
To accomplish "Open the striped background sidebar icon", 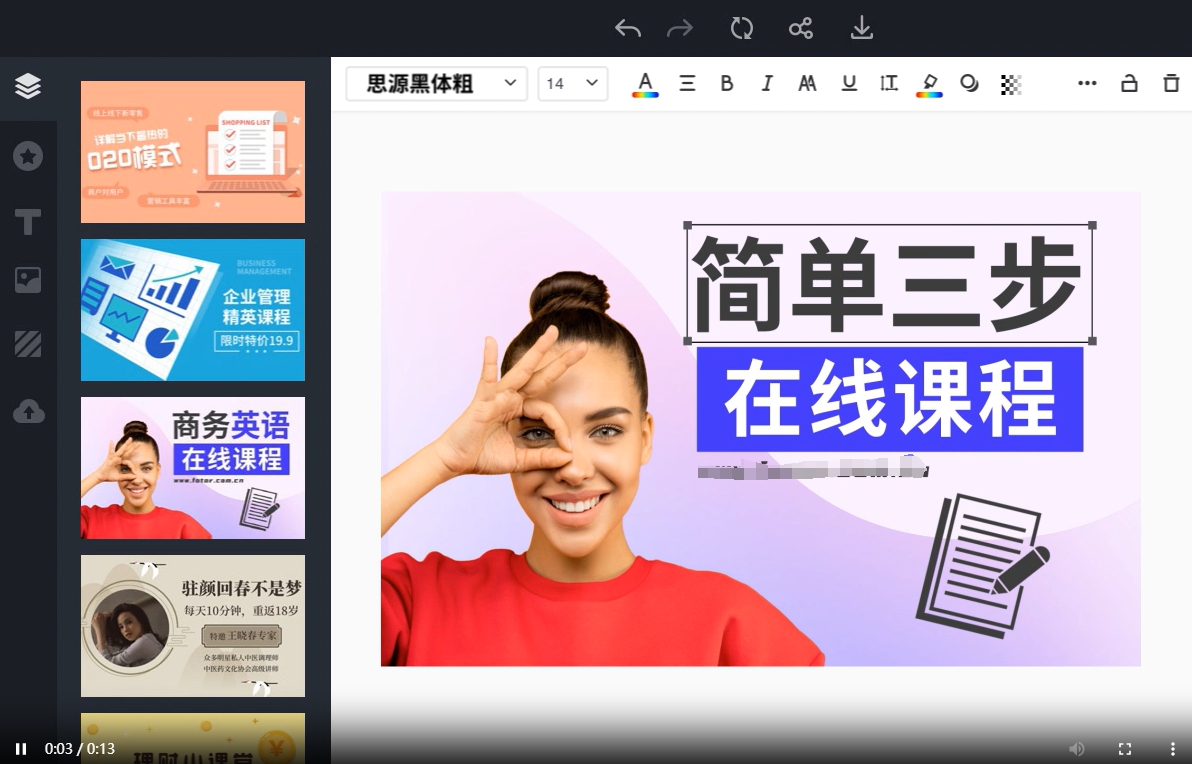I will coord(28,344).
